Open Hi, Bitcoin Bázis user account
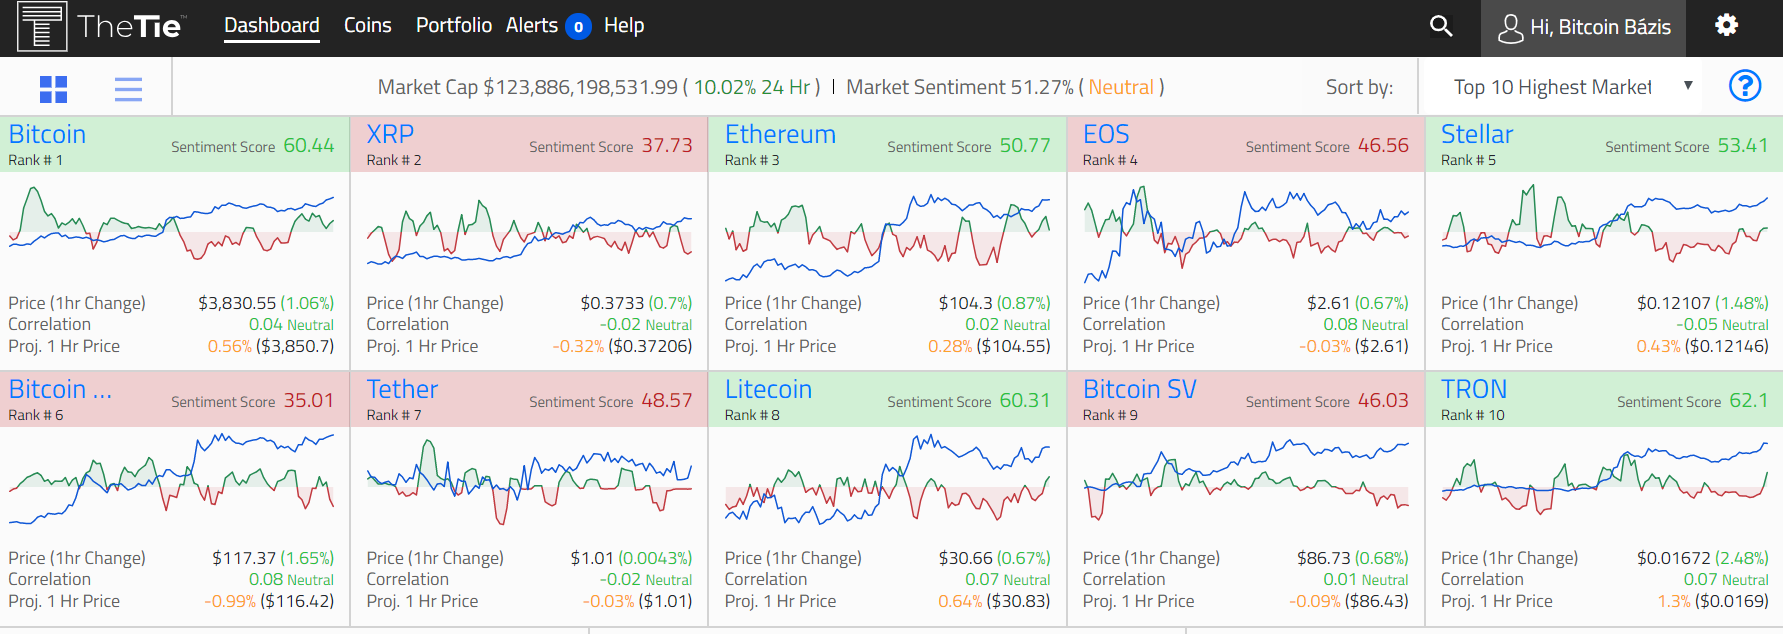1783x634 pixels. coord(1583,28)
